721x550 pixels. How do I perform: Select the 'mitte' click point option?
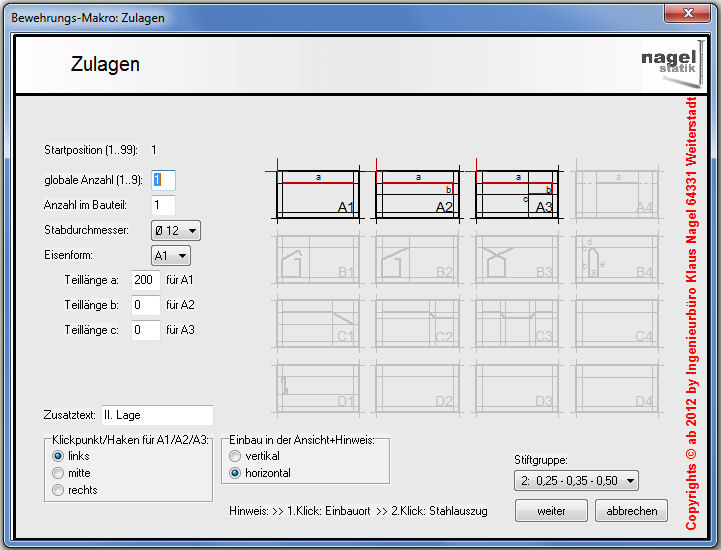59,473
